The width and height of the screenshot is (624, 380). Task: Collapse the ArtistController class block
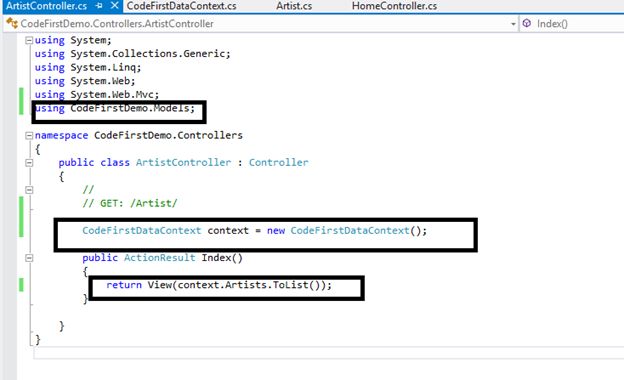click(x=29, y=163)
